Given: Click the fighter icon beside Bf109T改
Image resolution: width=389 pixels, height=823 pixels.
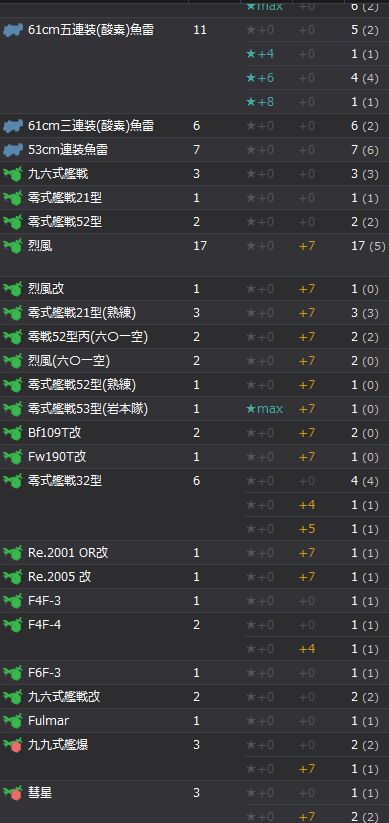Looking at the screenshot, I should pos(13,434).
